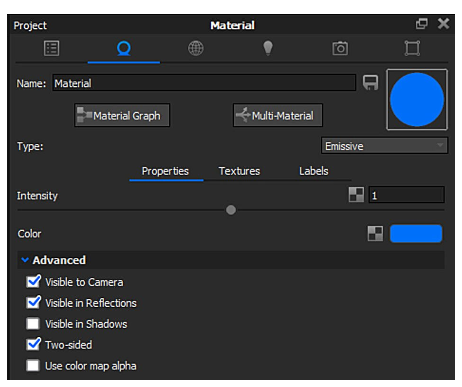Close the Project panel

pyautogui.click(x=444, y=24)
